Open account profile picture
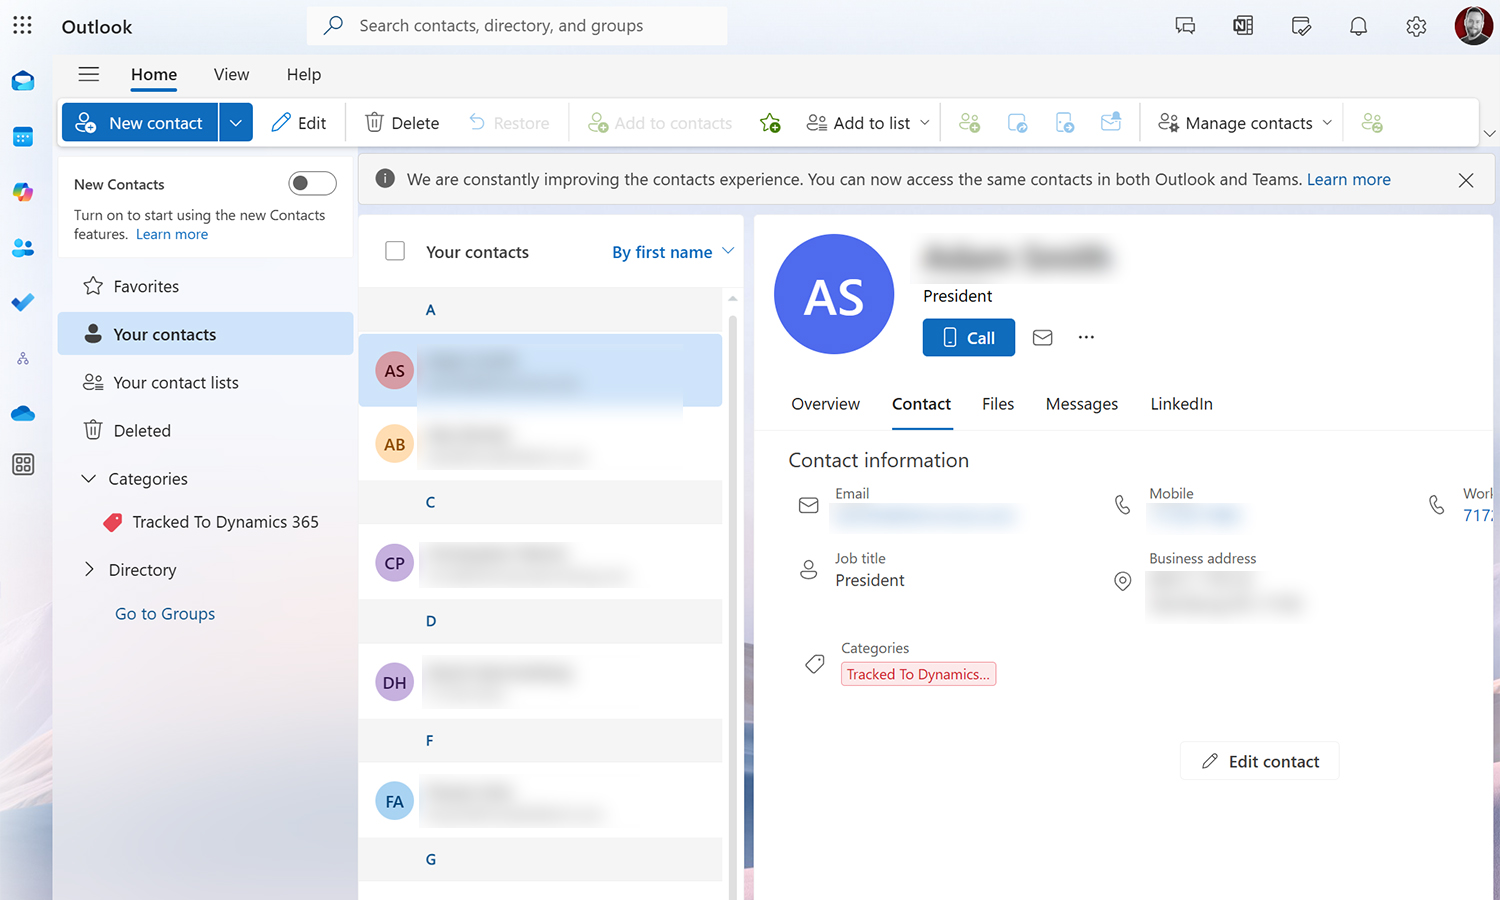 point(1473,26)
